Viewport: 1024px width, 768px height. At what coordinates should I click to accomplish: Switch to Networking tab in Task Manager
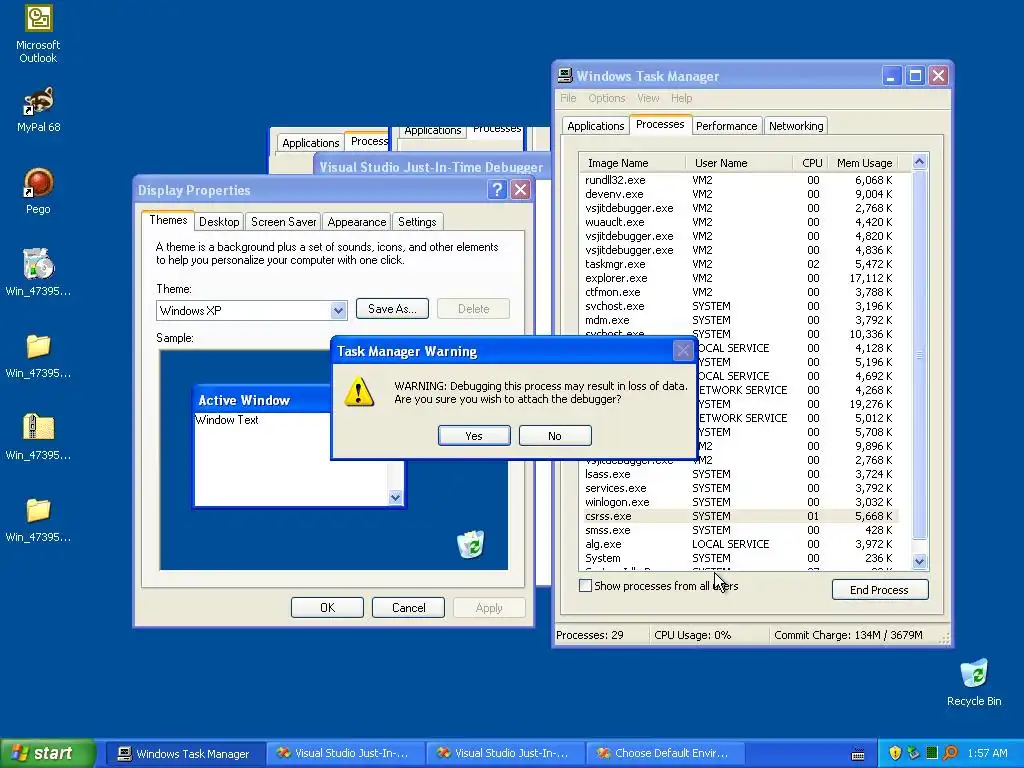point(795,126)
